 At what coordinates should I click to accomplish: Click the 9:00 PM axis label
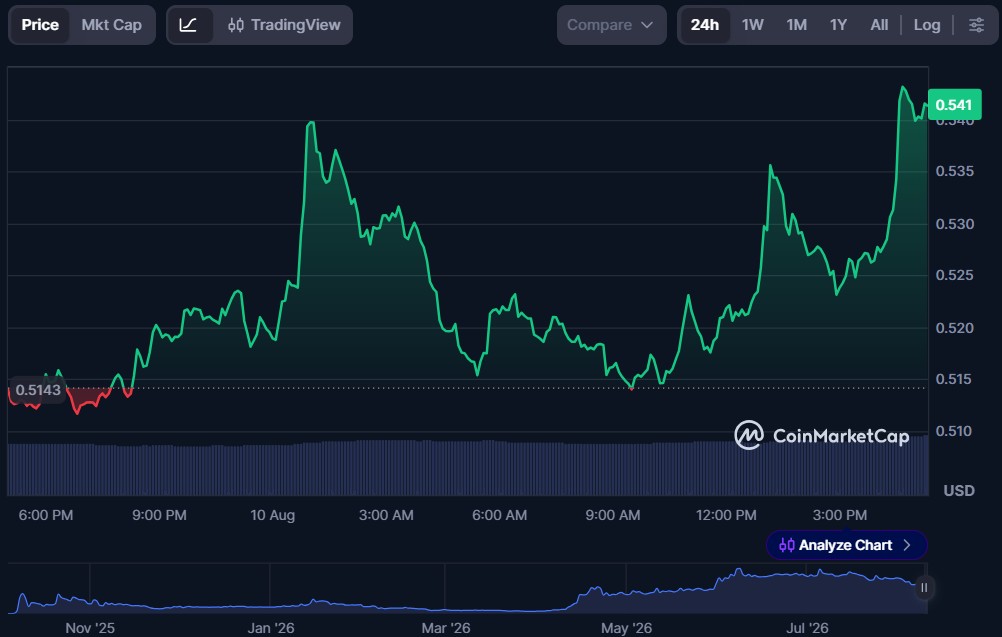pos(159,515)
